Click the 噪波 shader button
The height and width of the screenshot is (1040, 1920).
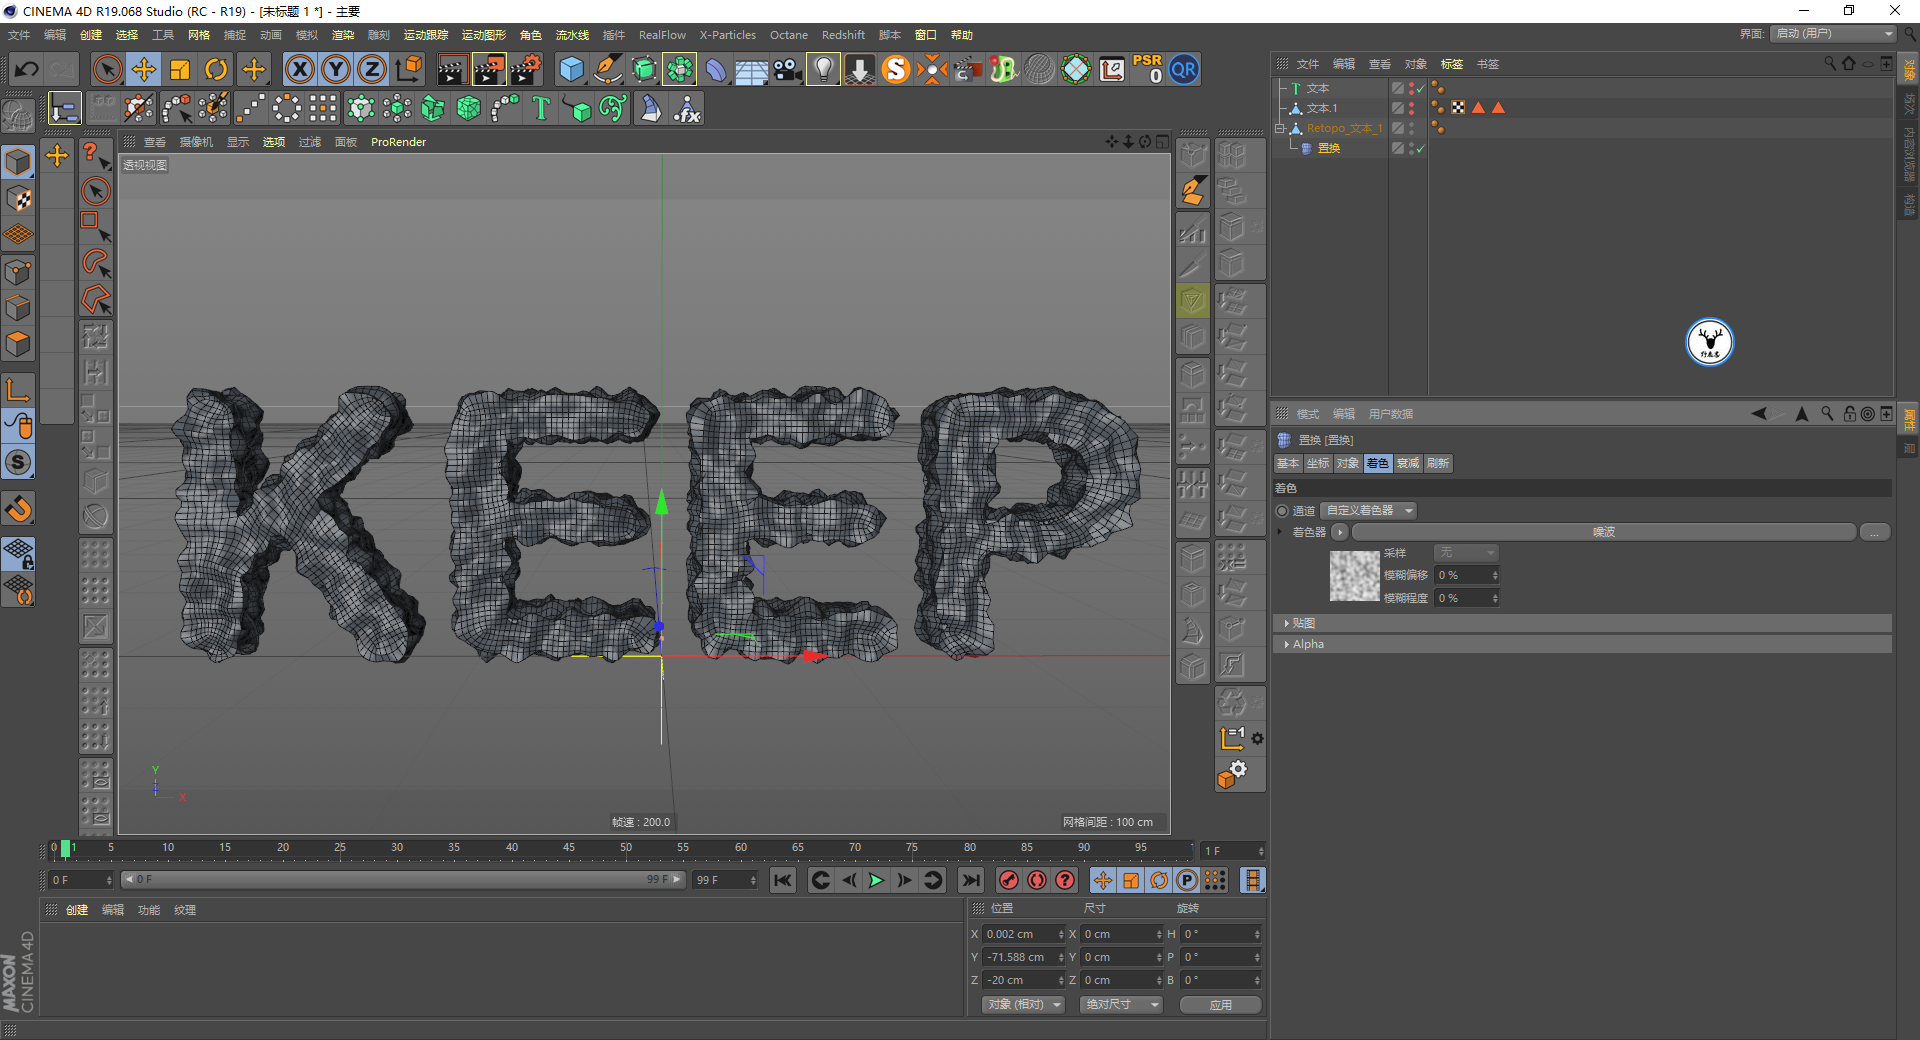coord(1603,532)
